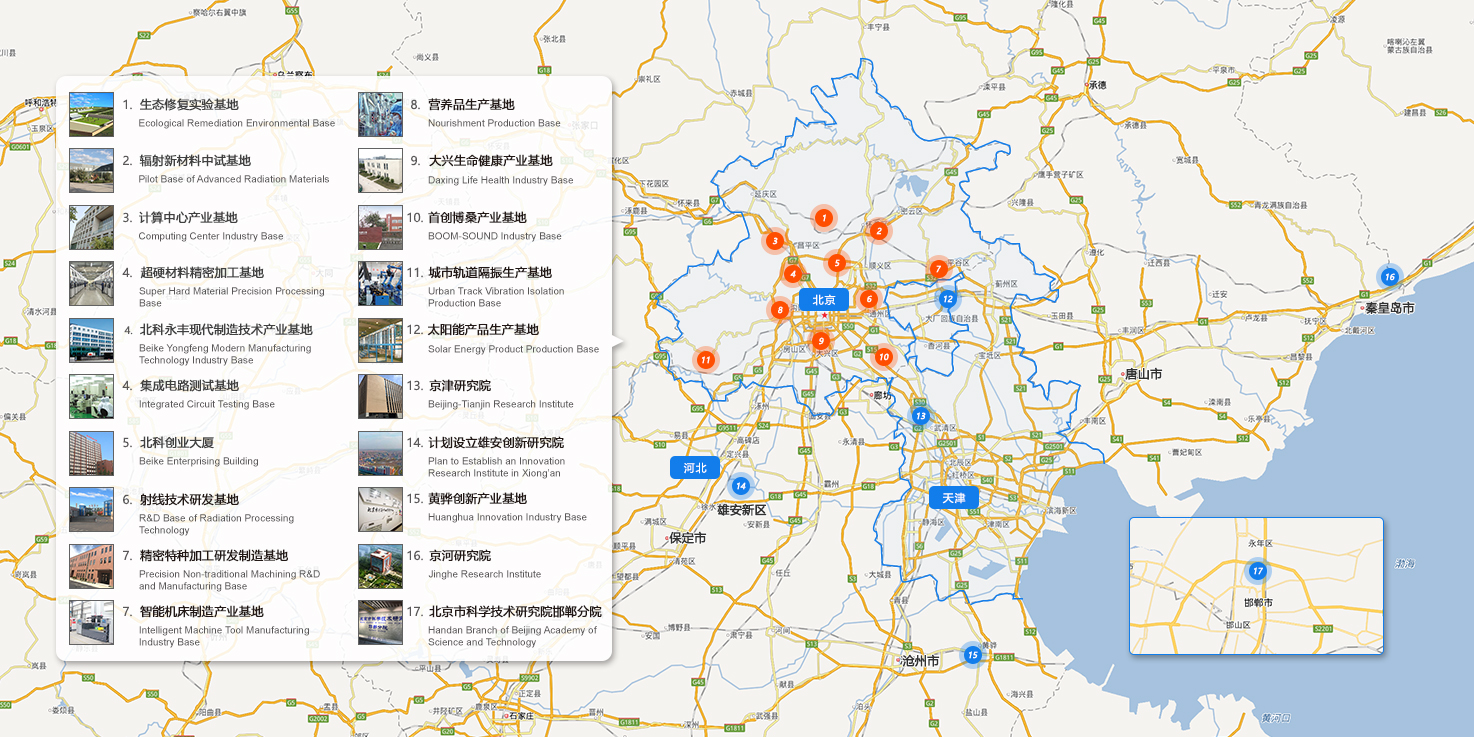Select thumbnail for 计划设立雄安创新研究院

380,453
